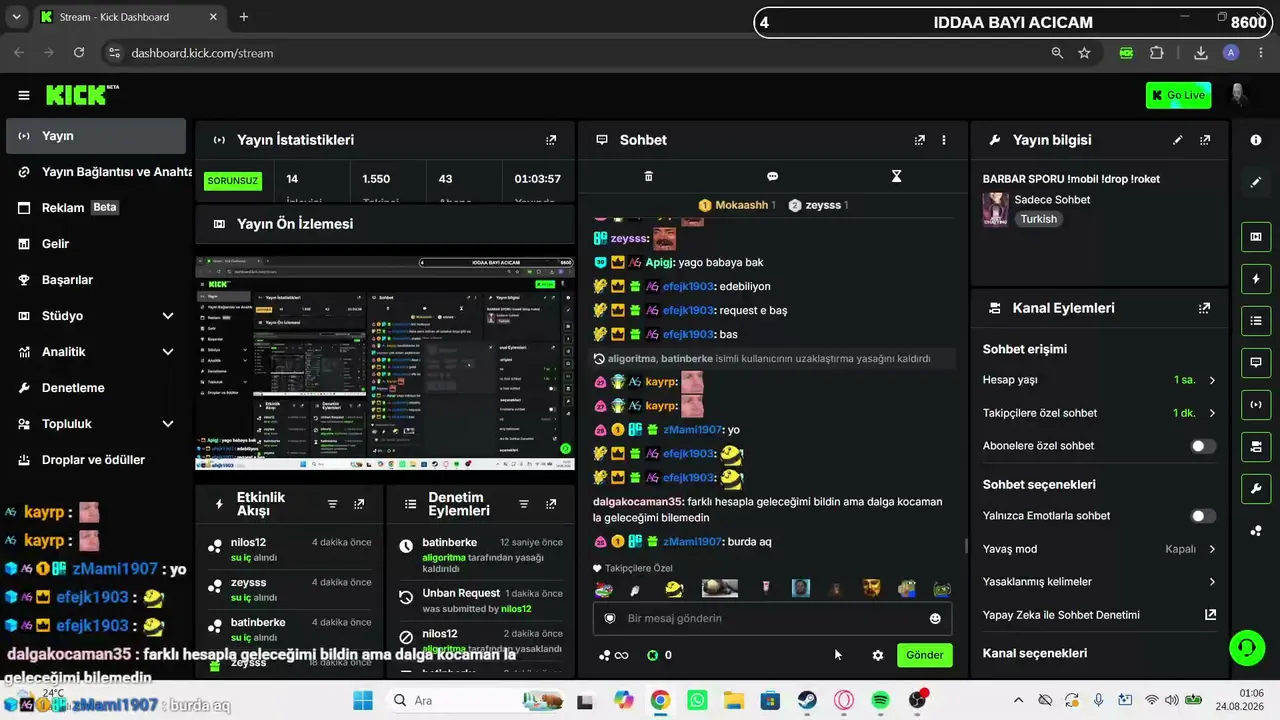This screenshot has height=720, width=1280.
Task: Toggle the chat widget in right rail
Action: click(x=1256, y=362)
